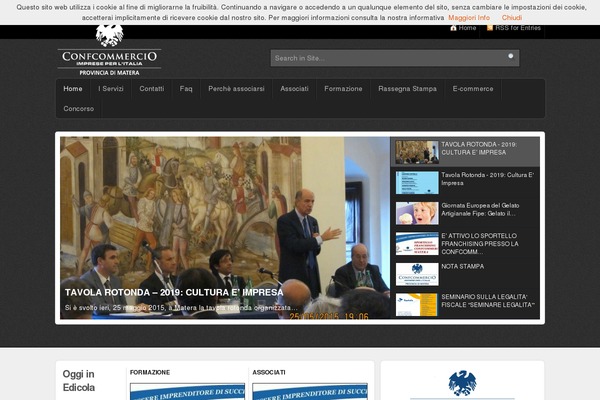
Task: Open 'SEMINARIO SULLA LEGALITA' FISCALE' title
Action: coord(488,301)
